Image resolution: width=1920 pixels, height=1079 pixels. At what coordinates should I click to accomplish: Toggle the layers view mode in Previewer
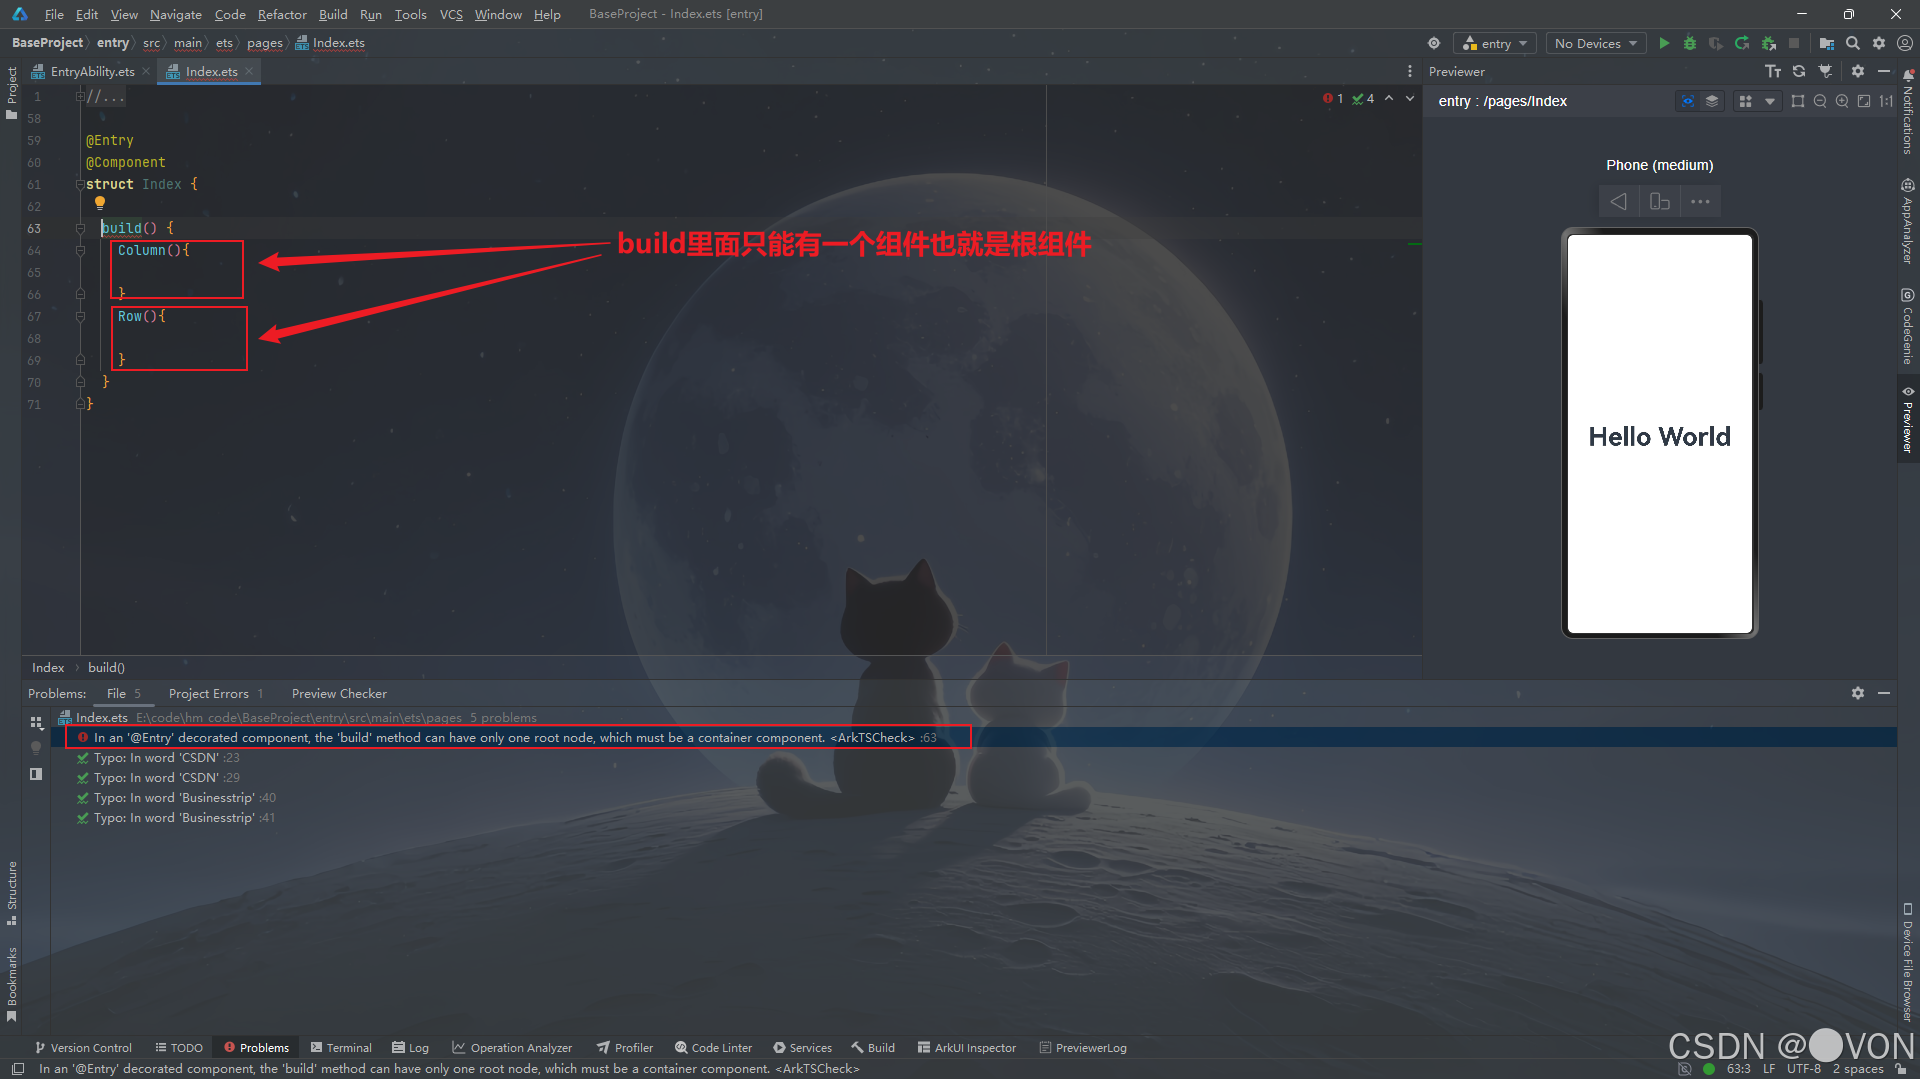coord(1712,101)
